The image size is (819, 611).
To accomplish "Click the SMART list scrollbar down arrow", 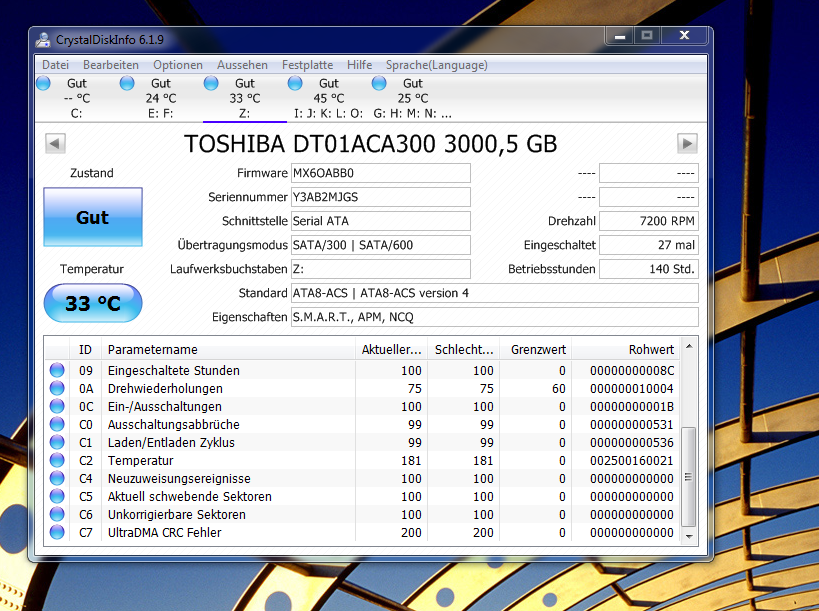I will 689,536.
